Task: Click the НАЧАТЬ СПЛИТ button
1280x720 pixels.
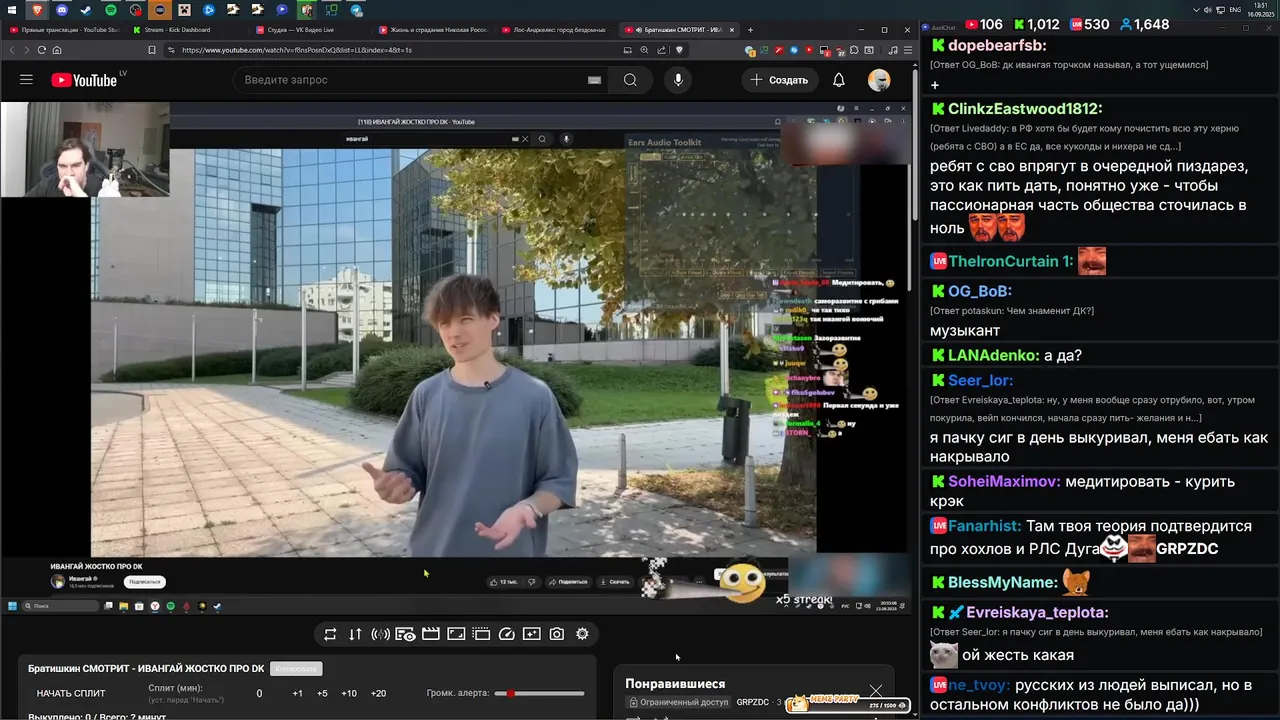Action: (71, 693)
